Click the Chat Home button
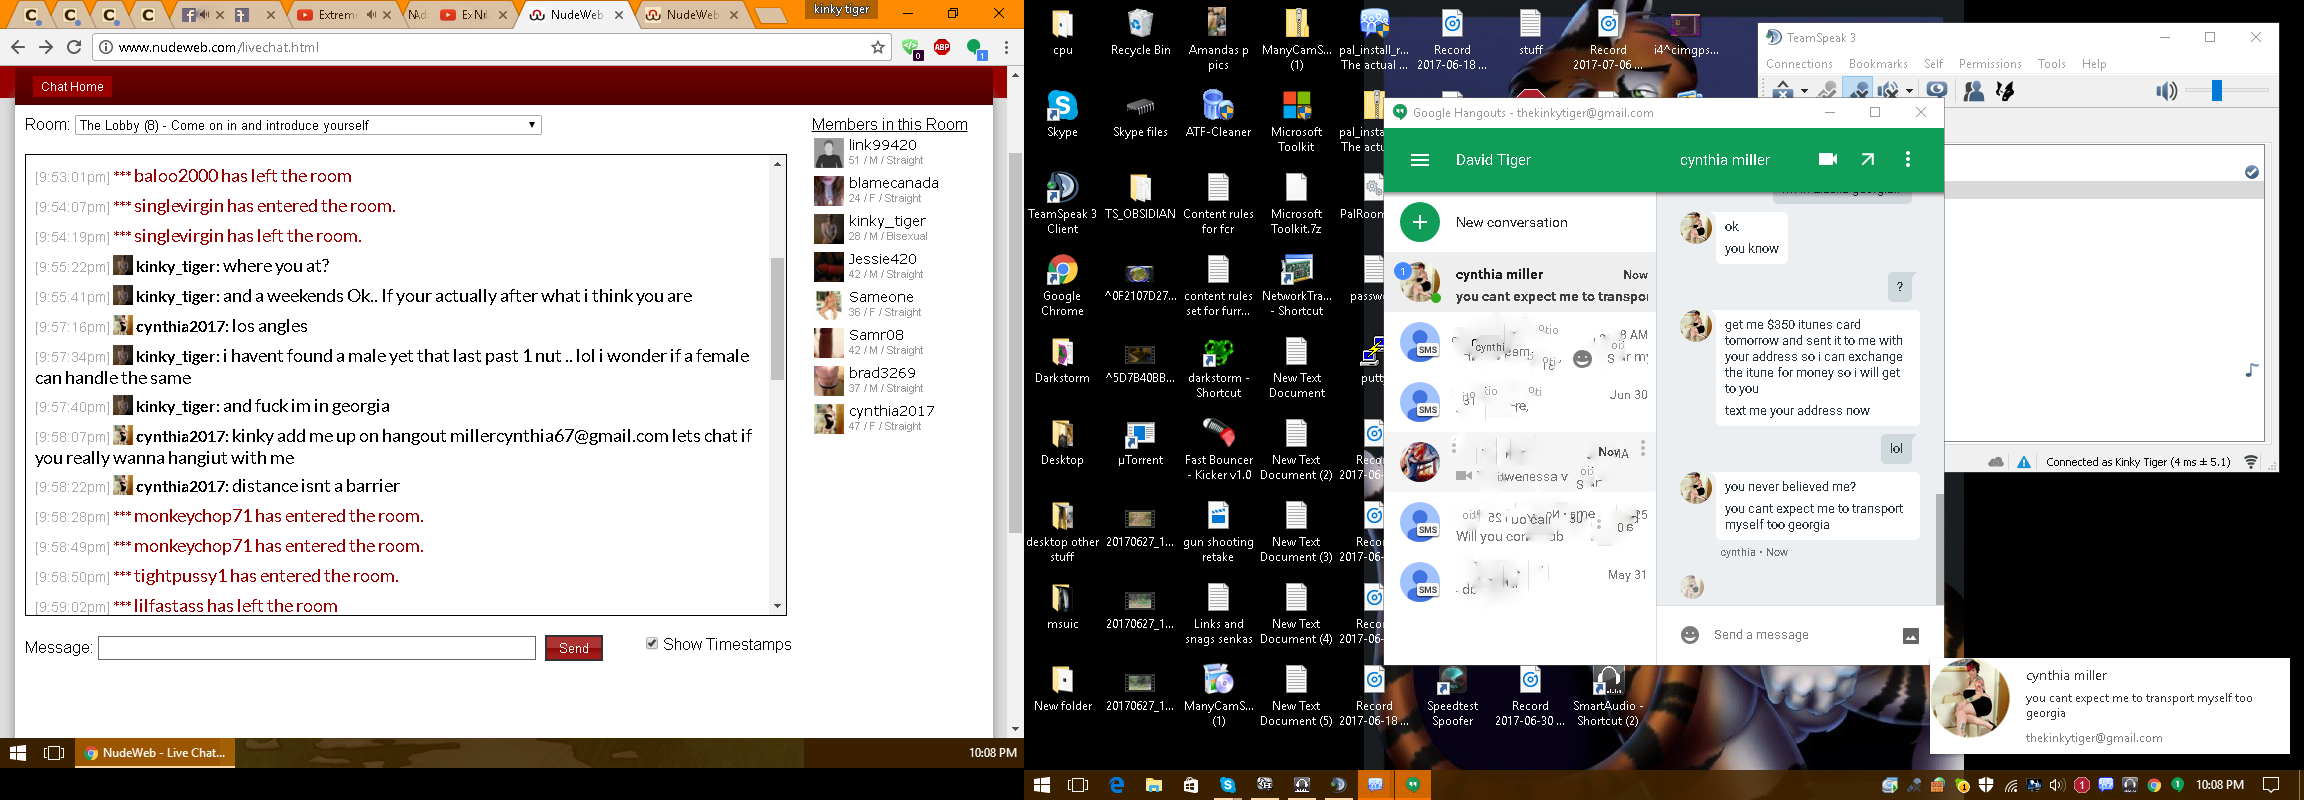Image resolution: width=2304 pixels, height=800 pixels. [x=72, y=87]
